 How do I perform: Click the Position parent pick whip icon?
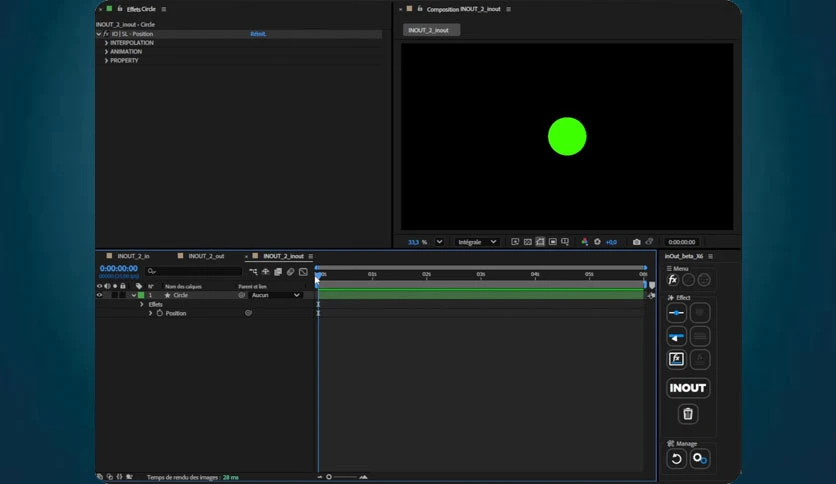[x=248, y=313]
